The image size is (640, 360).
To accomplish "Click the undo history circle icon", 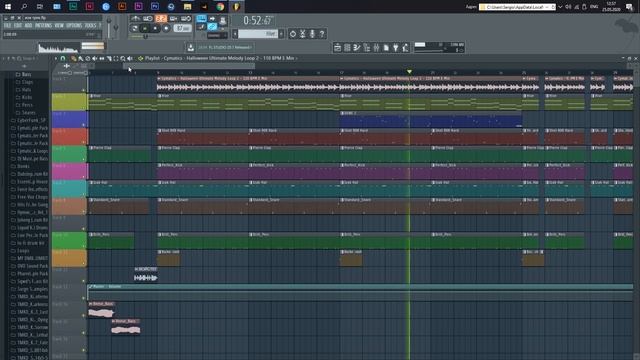I will coord(293,34).
